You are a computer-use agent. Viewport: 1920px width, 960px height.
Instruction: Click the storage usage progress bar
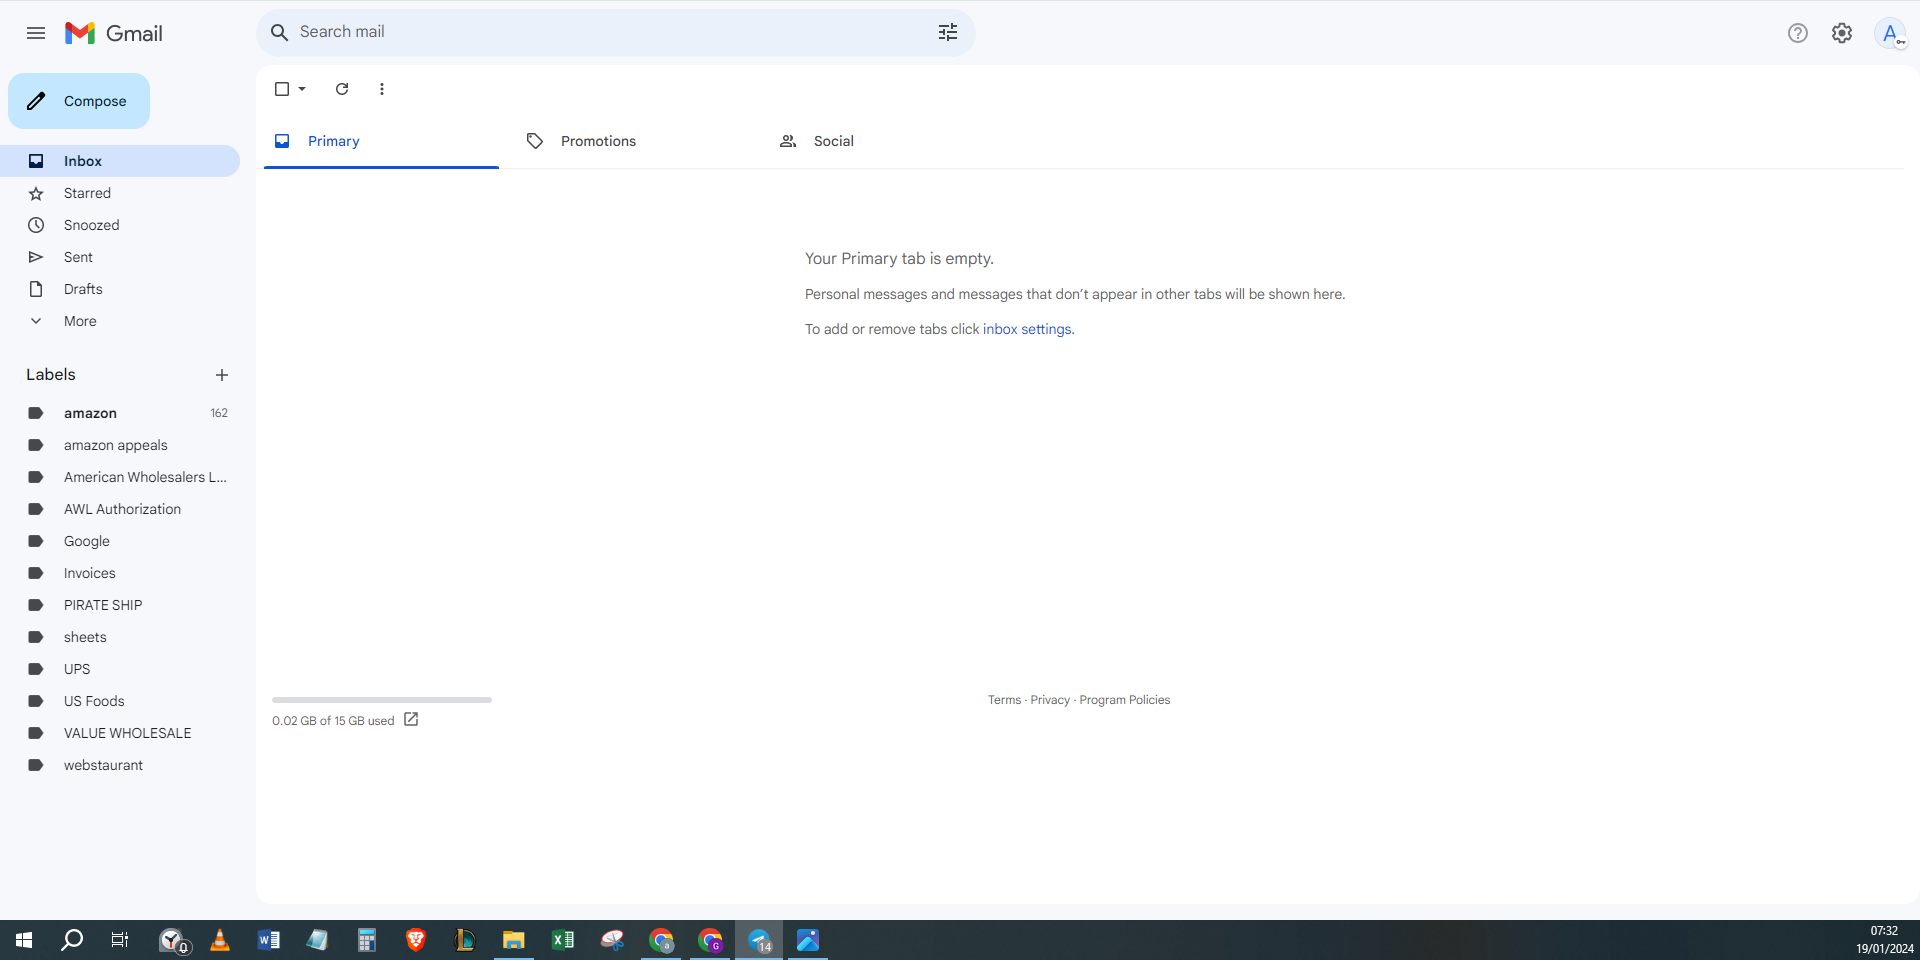pos(382,700)
